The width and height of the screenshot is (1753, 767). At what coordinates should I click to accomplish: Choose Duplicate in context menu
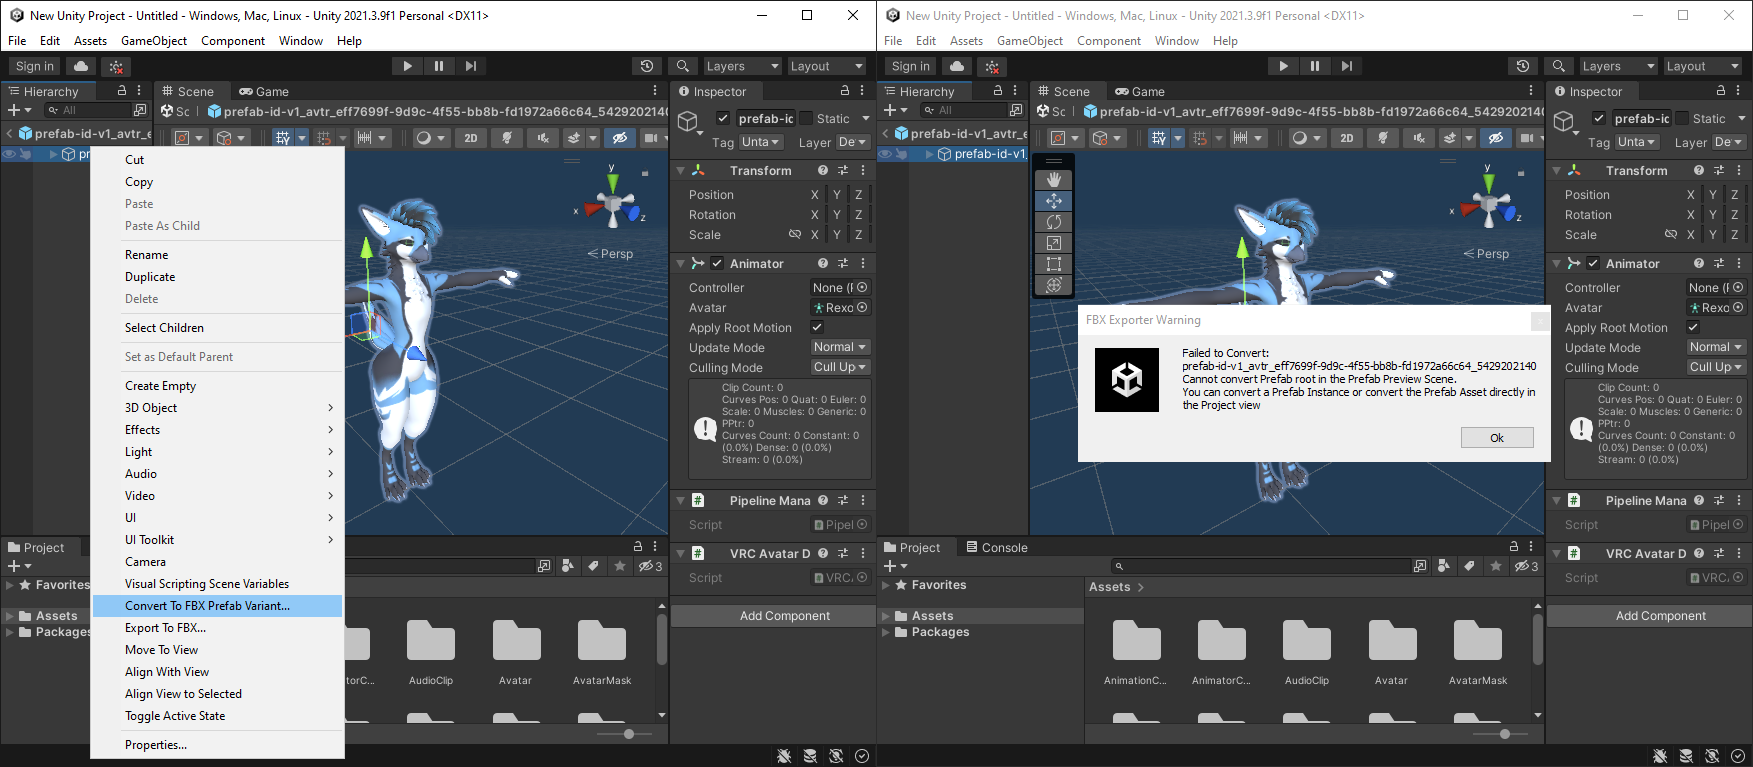(217, 276)
